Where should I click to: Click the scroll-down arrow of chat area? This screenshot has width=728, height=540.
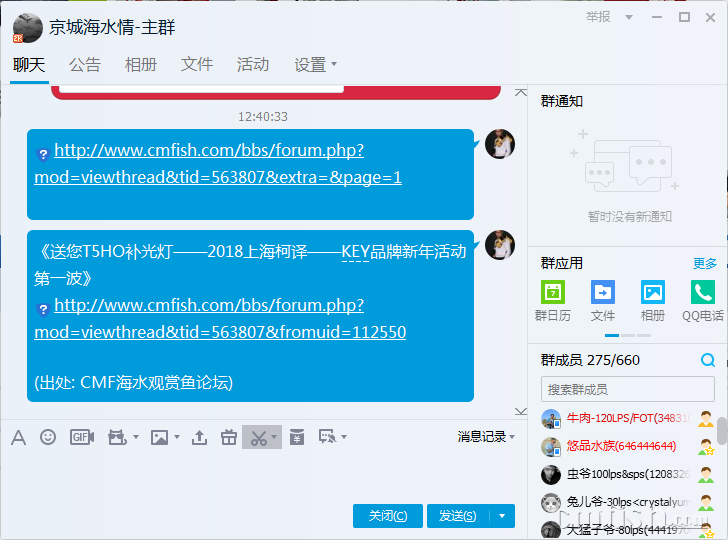point(521,411)
